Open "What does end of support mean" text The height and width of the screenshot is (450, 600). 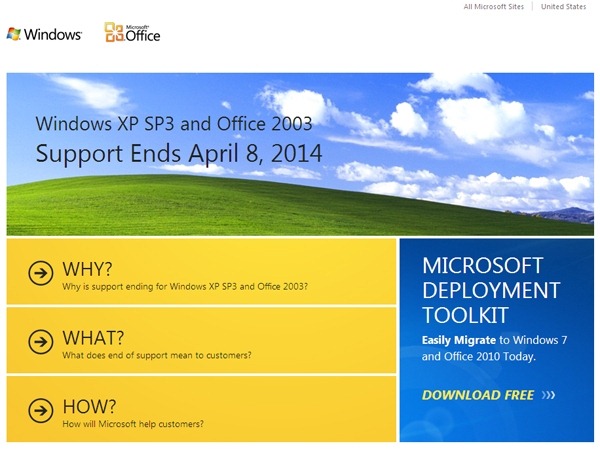(156, 355)
